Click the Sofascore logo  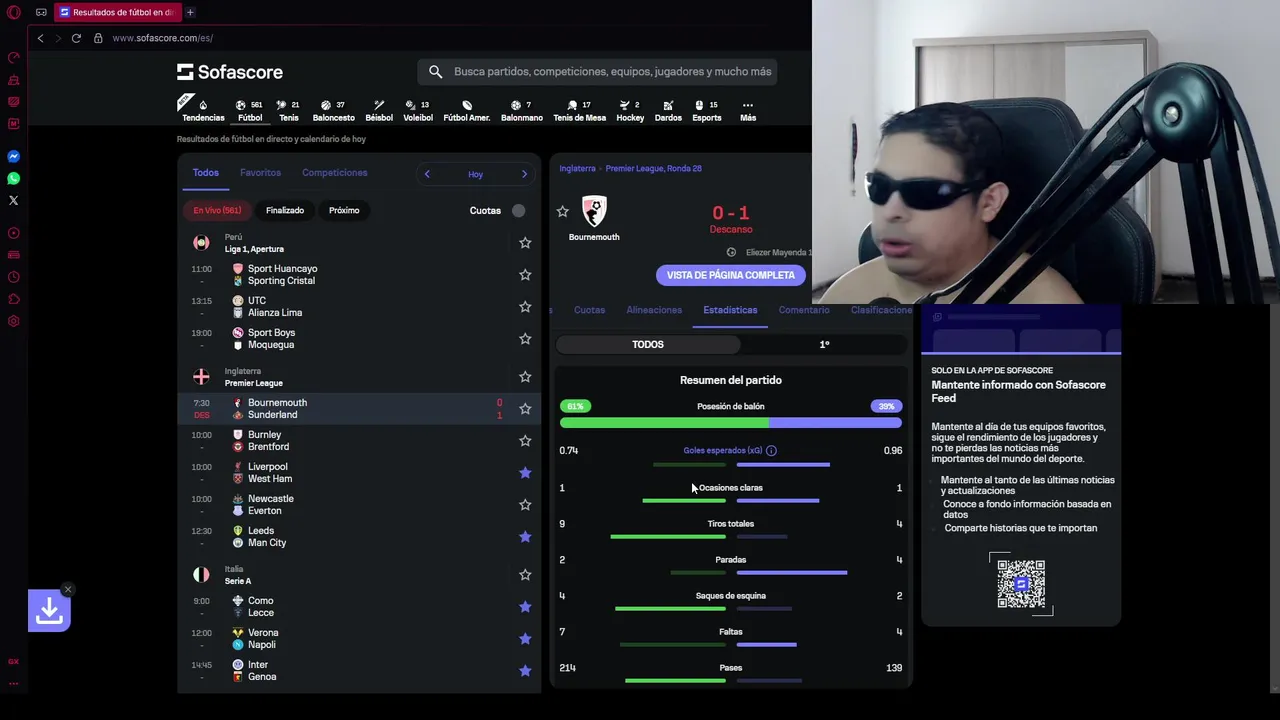[x=230, y=72]
